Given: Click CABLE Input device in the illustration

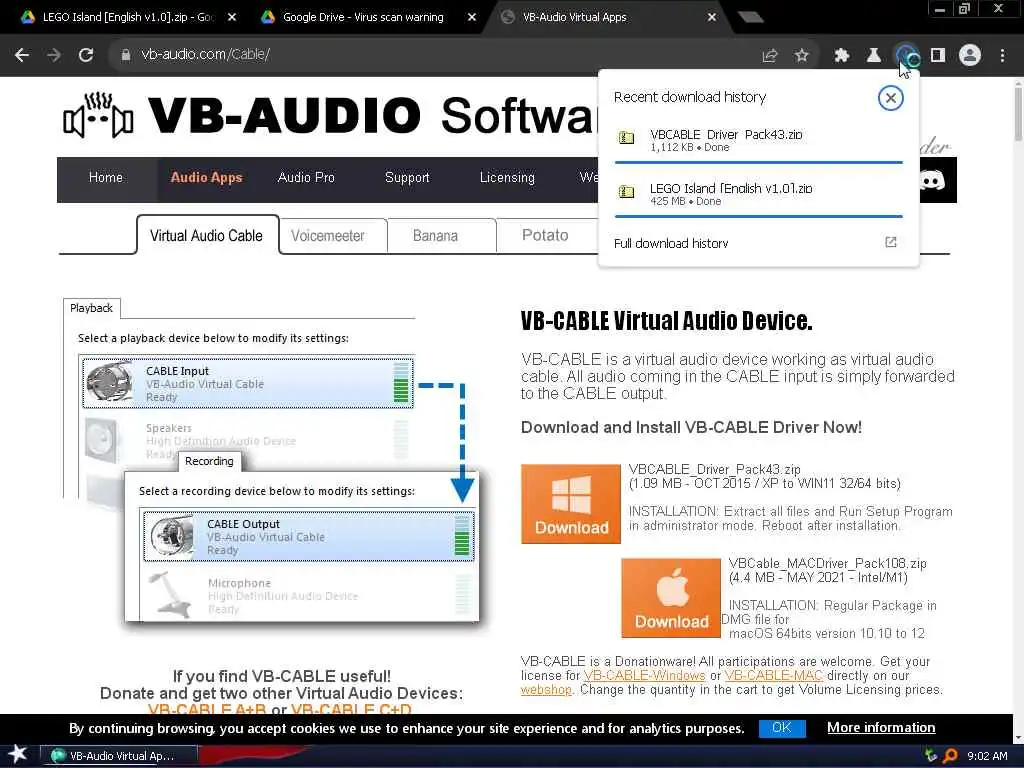Looking at the screenshot, I should pos(248,383).
